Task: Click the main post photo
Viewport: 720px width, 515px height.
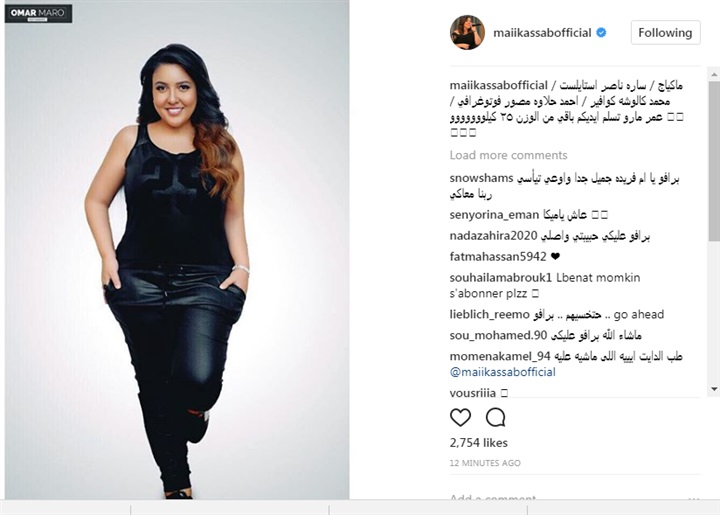Action: click(x=177, y=250)
